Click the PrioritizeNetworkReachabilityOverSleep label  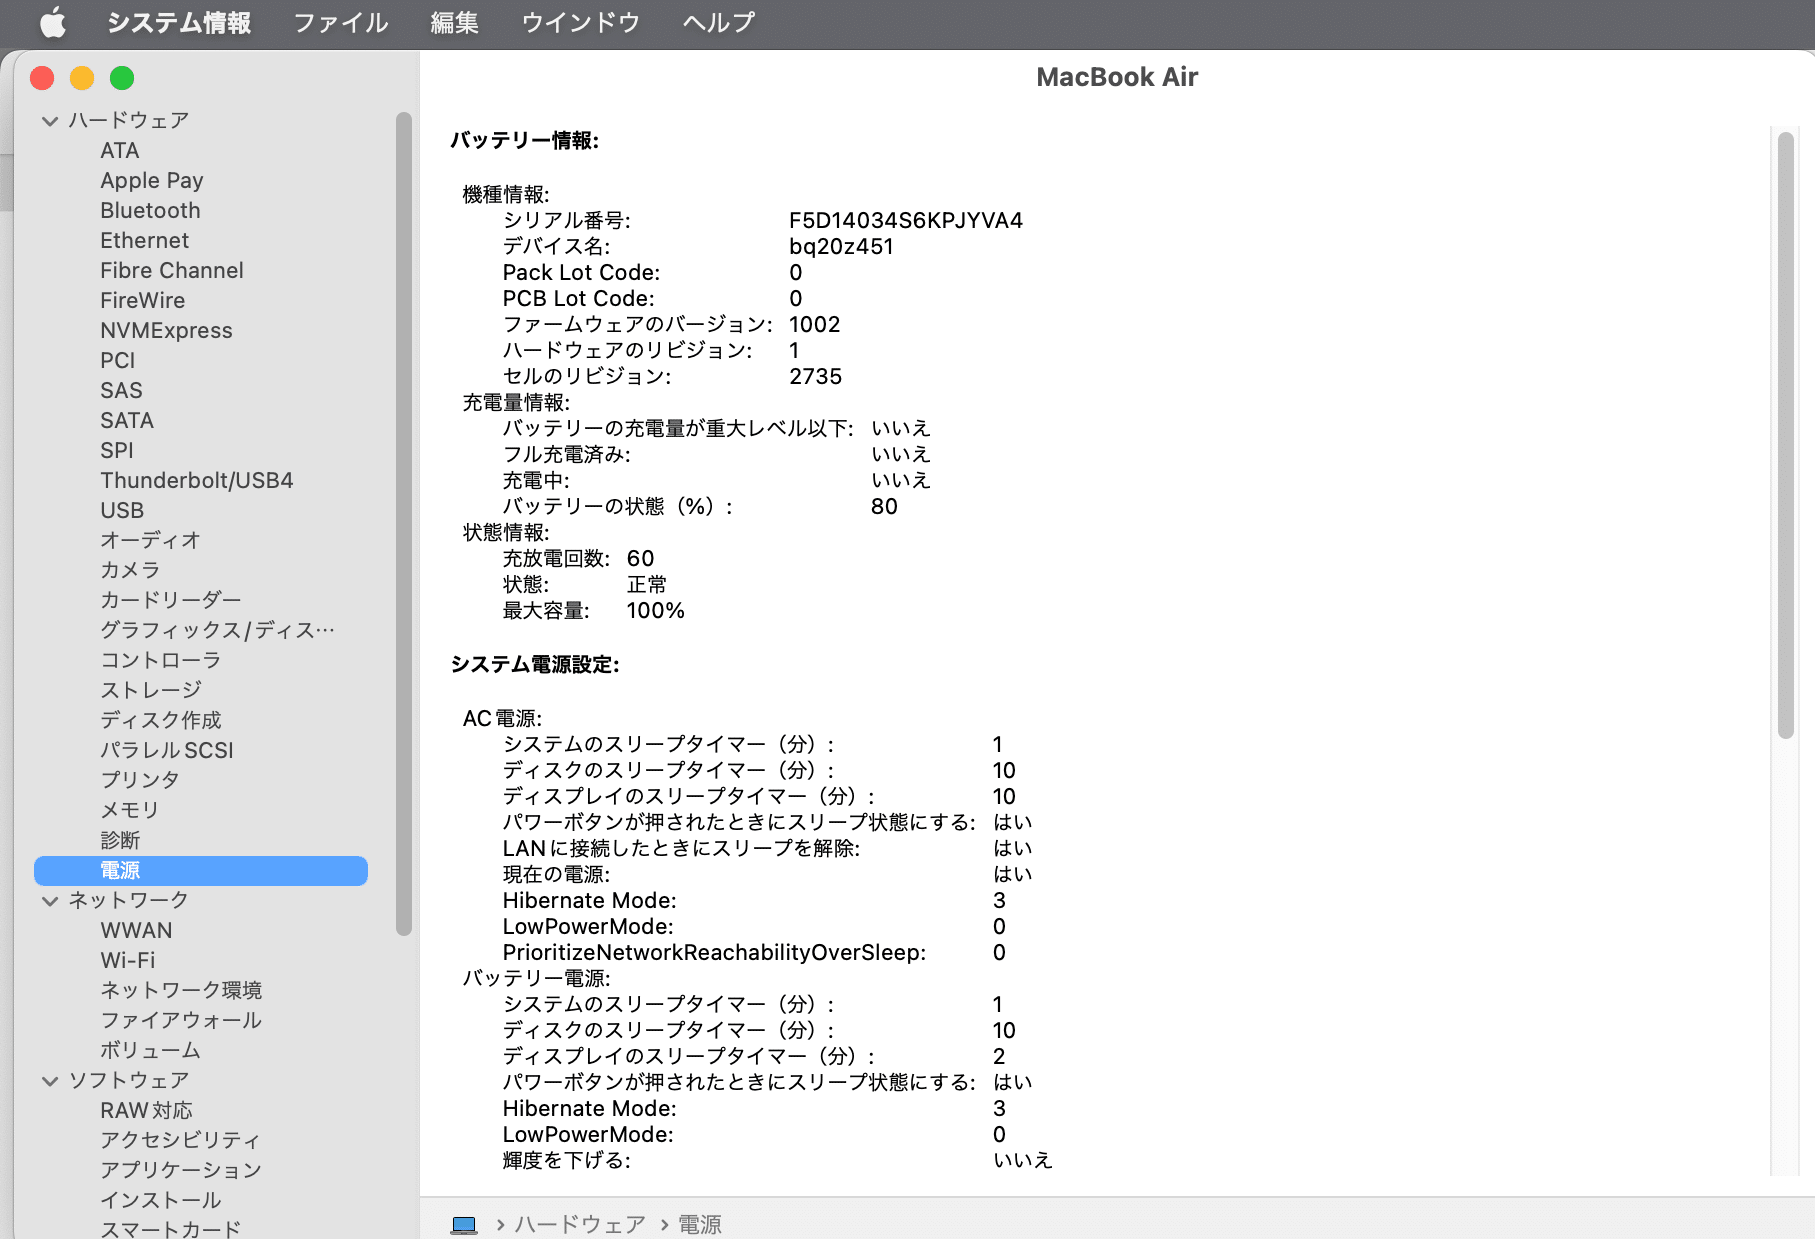point(714,952)
